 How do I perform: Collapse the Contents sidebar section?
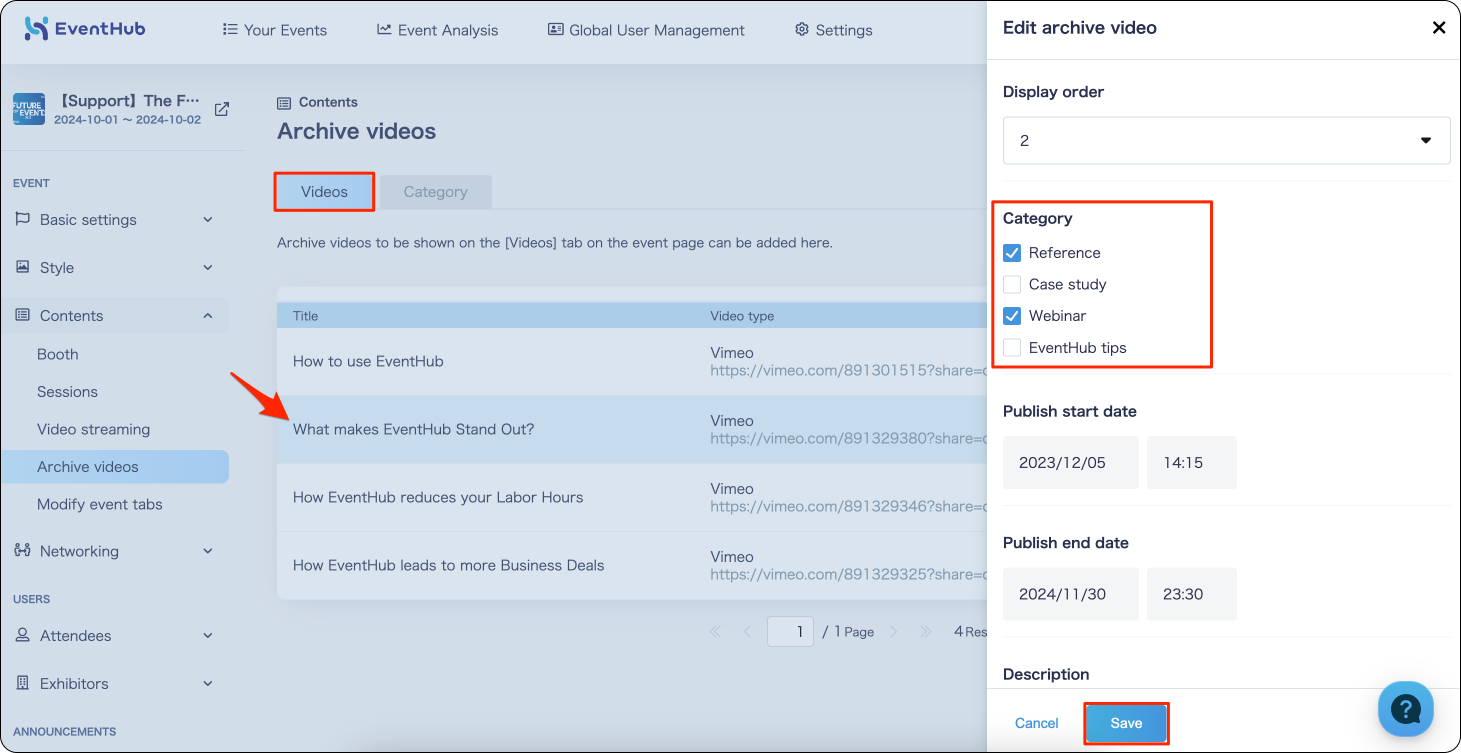(x=115, y=316)
